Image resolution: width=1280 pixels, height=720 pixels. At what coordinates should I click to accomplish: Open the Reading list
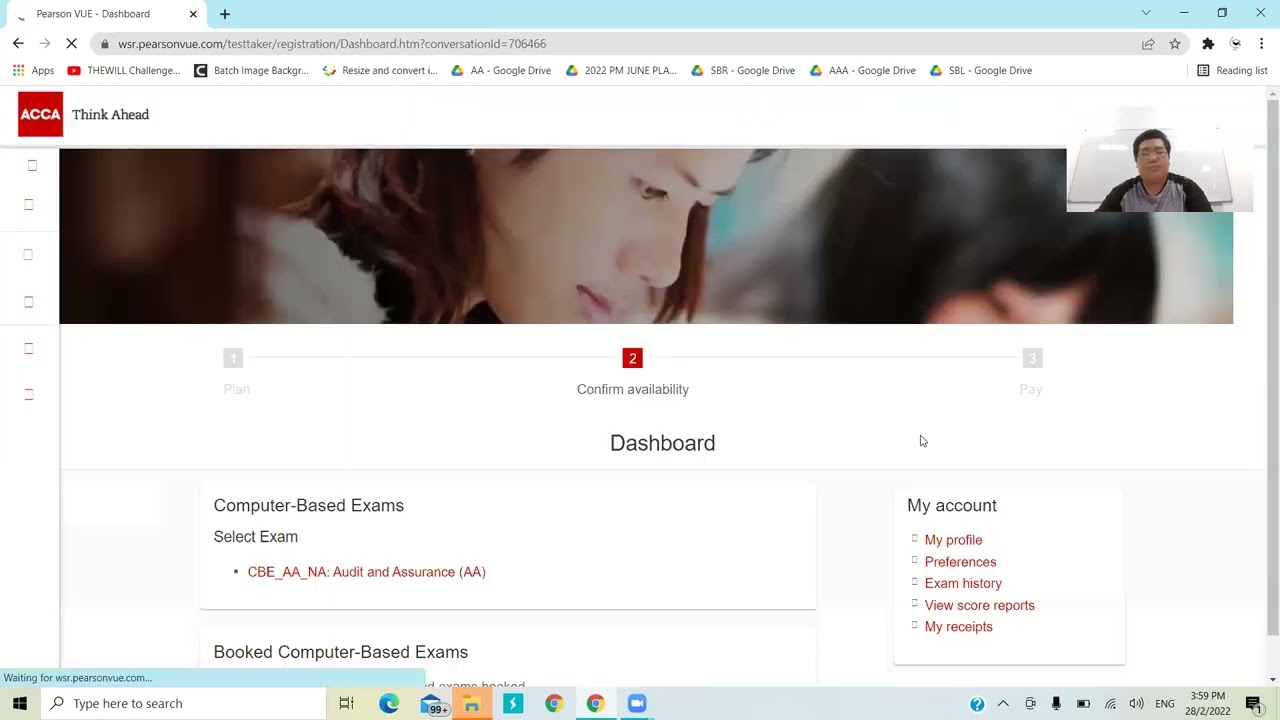click(1232, 71)
